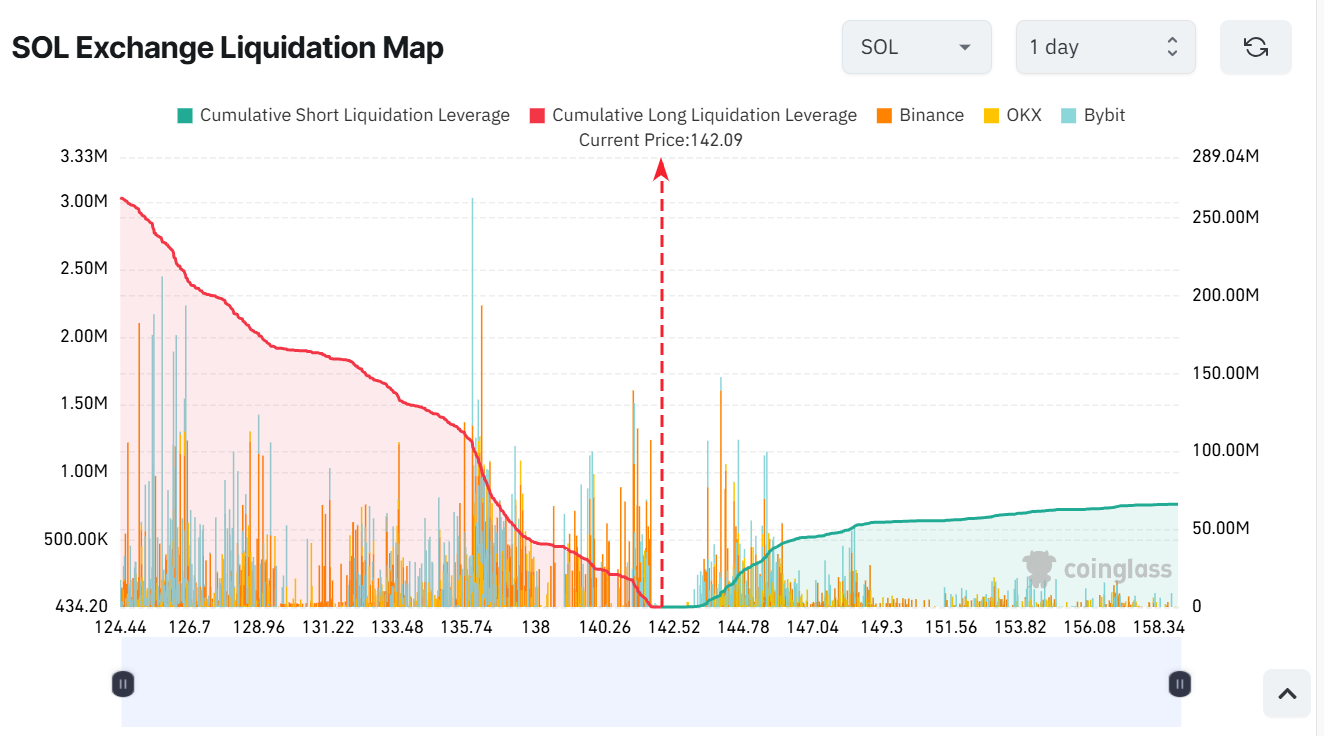Image resolution: width=1324 pixels, height=736 pixels.
Task: Click the 158.34 x-axis label
Action: point(1159,627)
